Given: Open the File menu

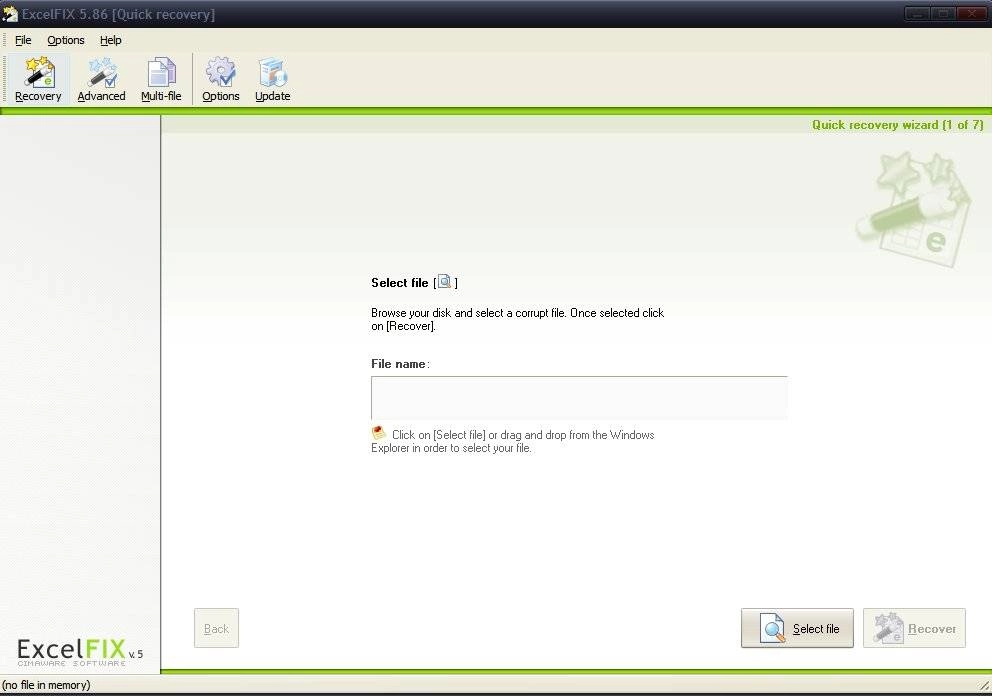Looking at the screenshot, I should 23,40.
